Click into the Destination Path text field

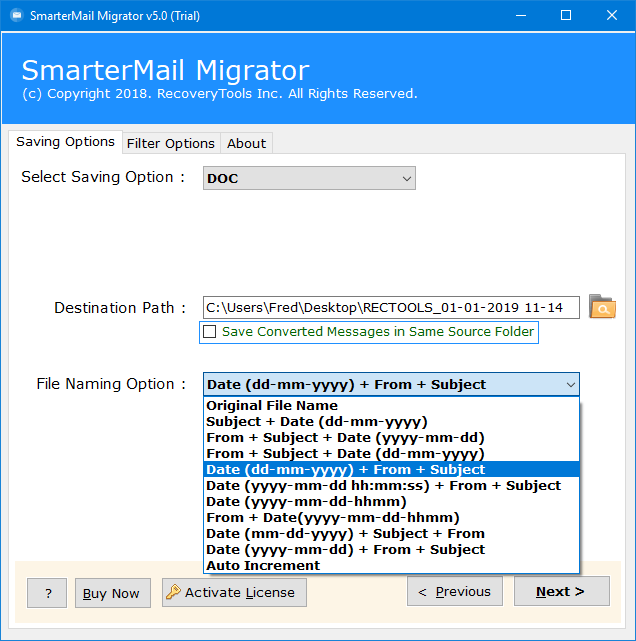[391, 307]
